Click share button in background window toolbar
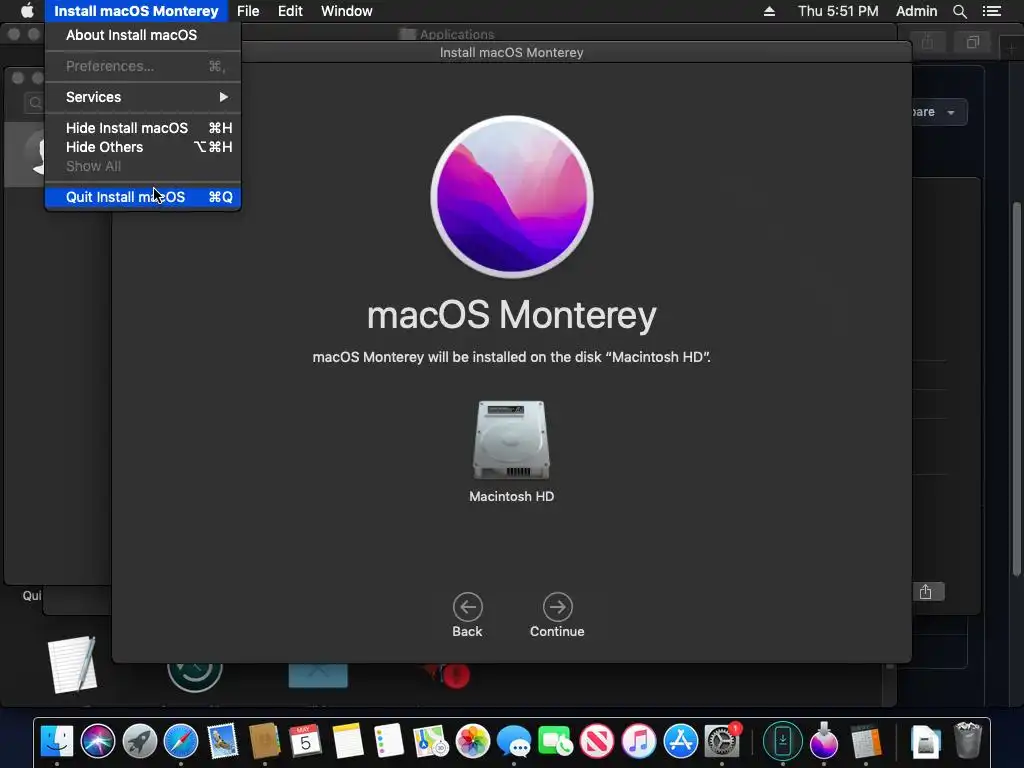 click(x=927, y=42)
